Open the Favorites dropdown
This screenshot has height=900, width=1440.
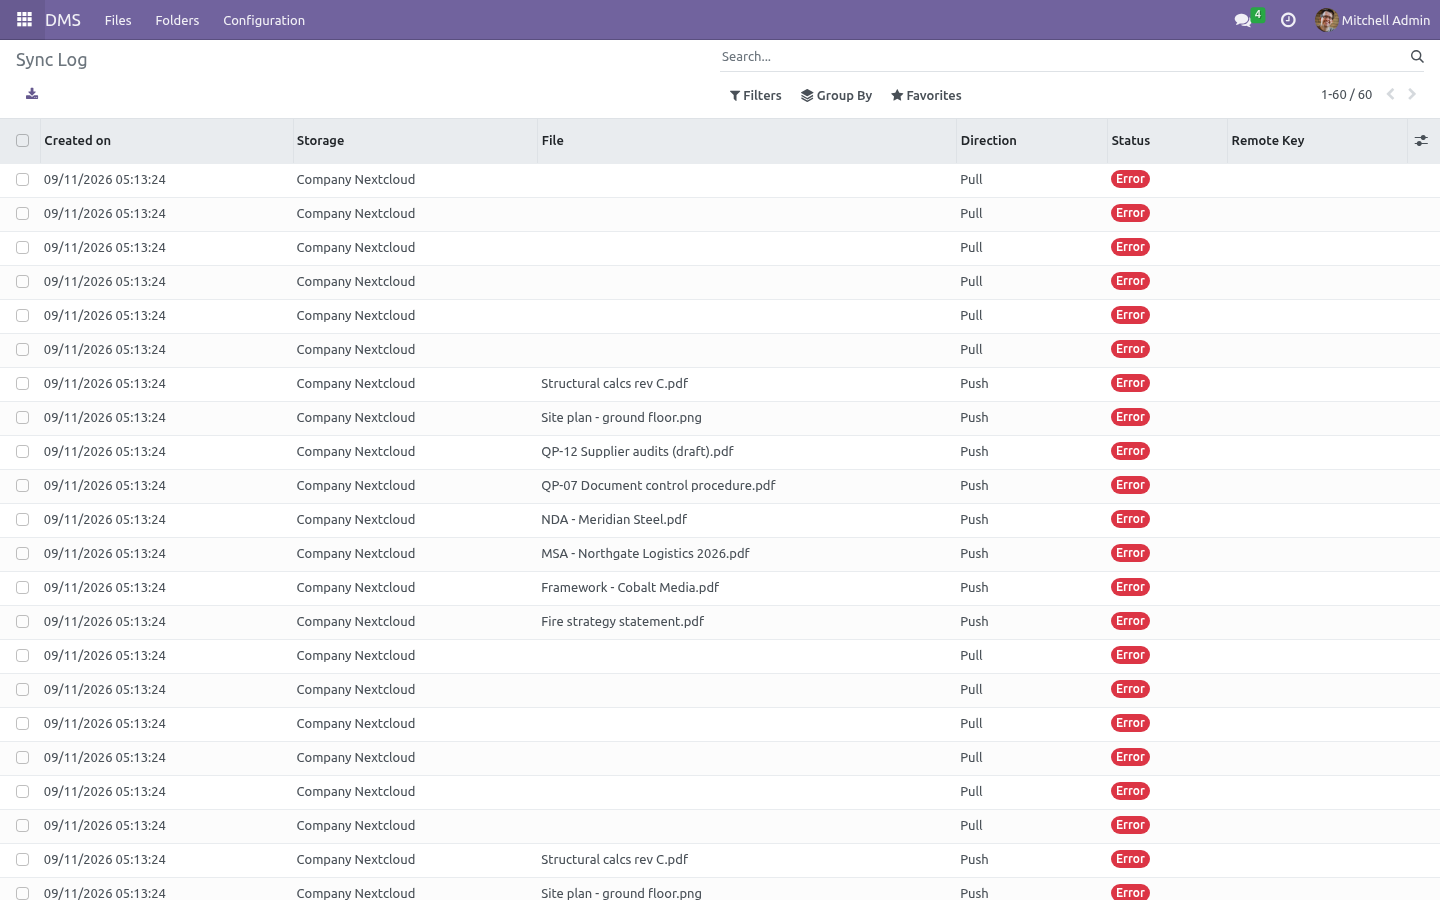point(926,96)
